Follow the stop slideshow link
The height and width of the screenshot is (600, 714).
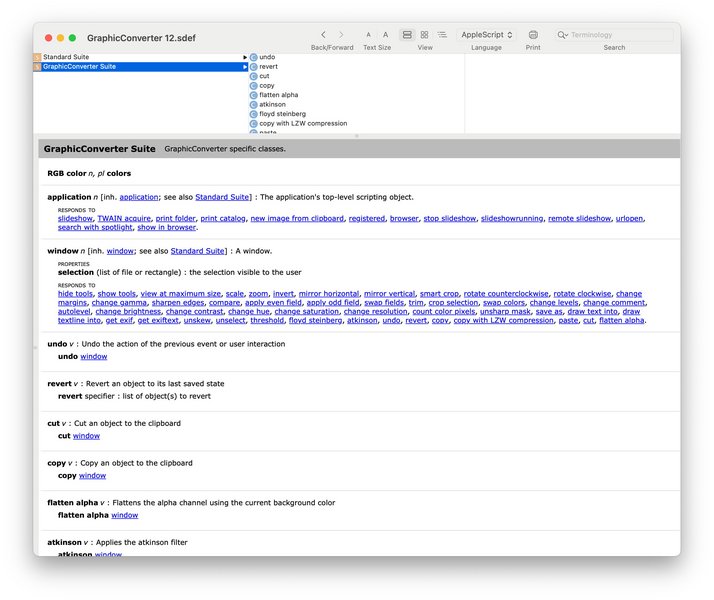coord(449,219)
